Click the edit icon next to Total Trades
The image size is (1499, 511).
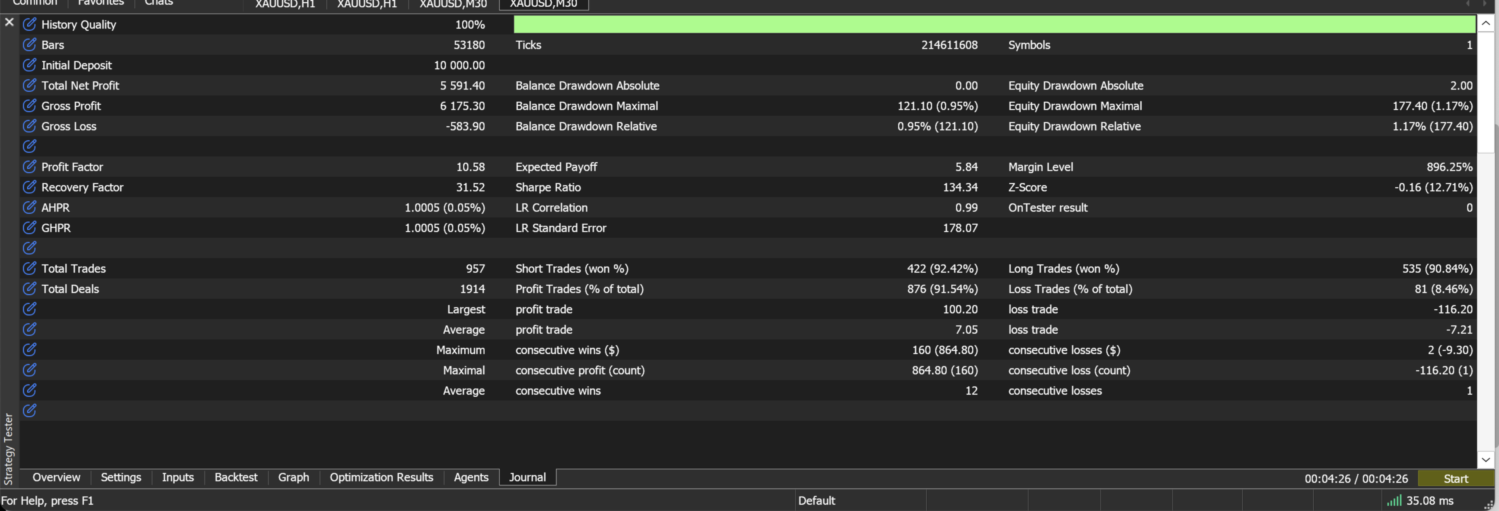coord(29,268)
